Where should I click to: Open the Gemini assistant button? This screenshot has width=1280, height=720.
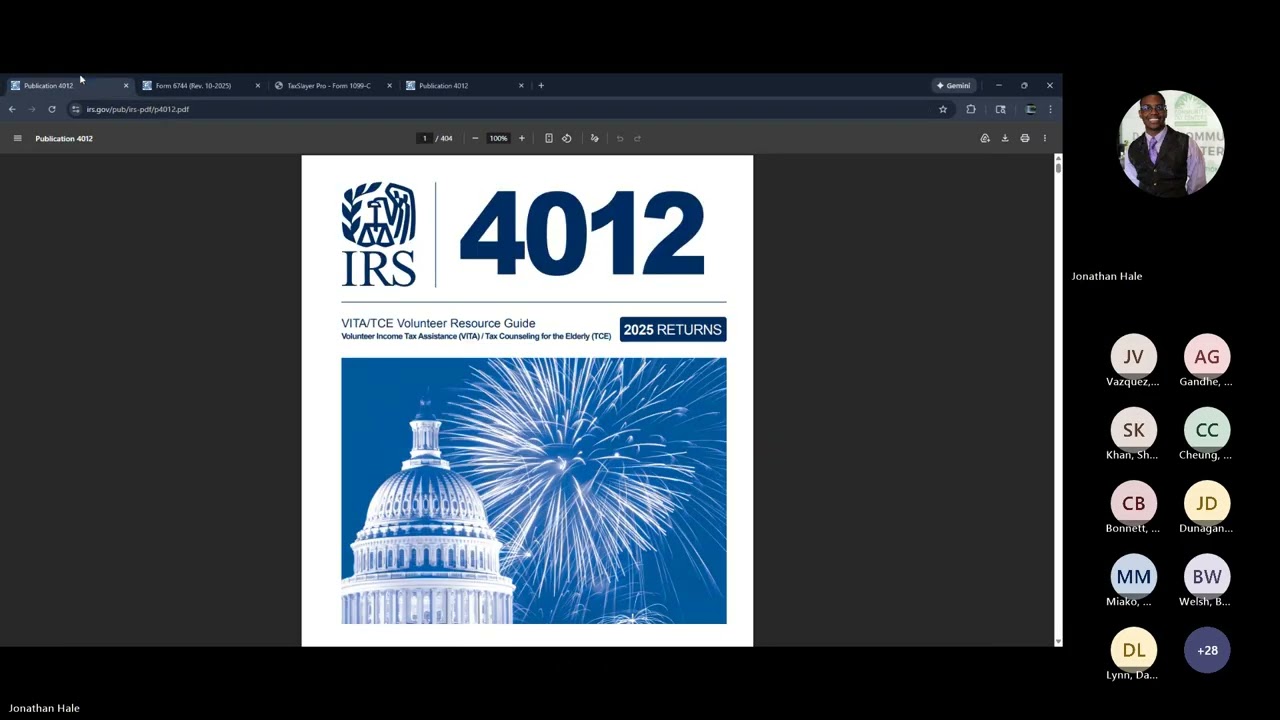coord(953,85)
